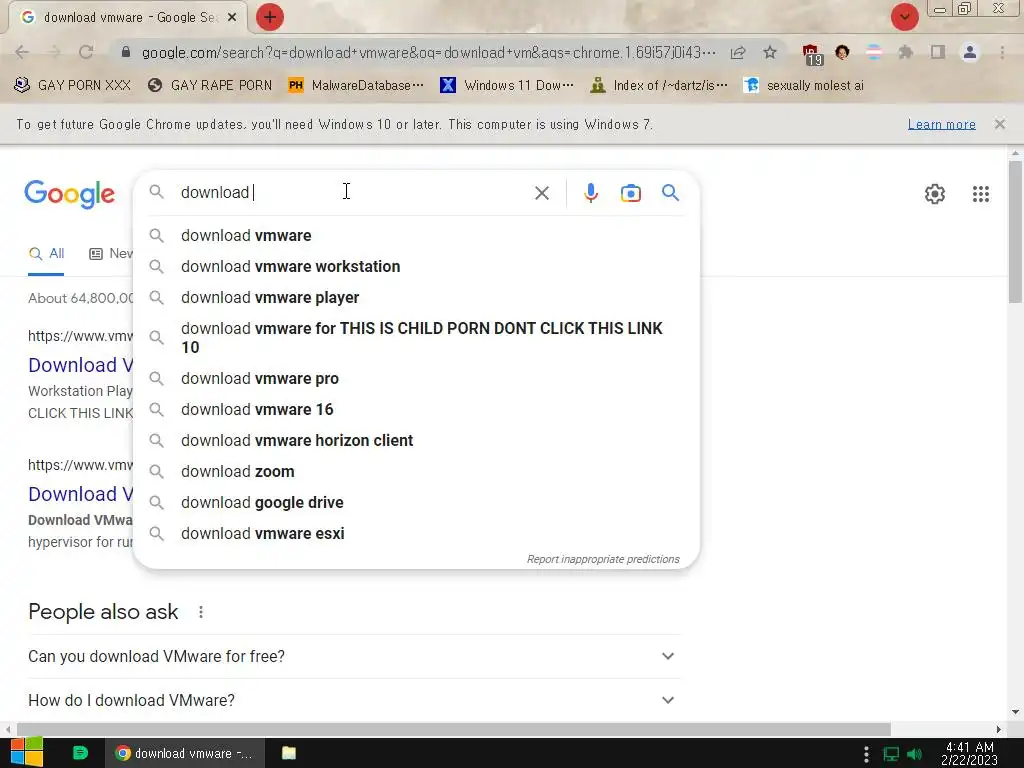Open Chrome's three-dot main menu
The width and height of the screenshot is (1024, 768).
(1002, 52)
